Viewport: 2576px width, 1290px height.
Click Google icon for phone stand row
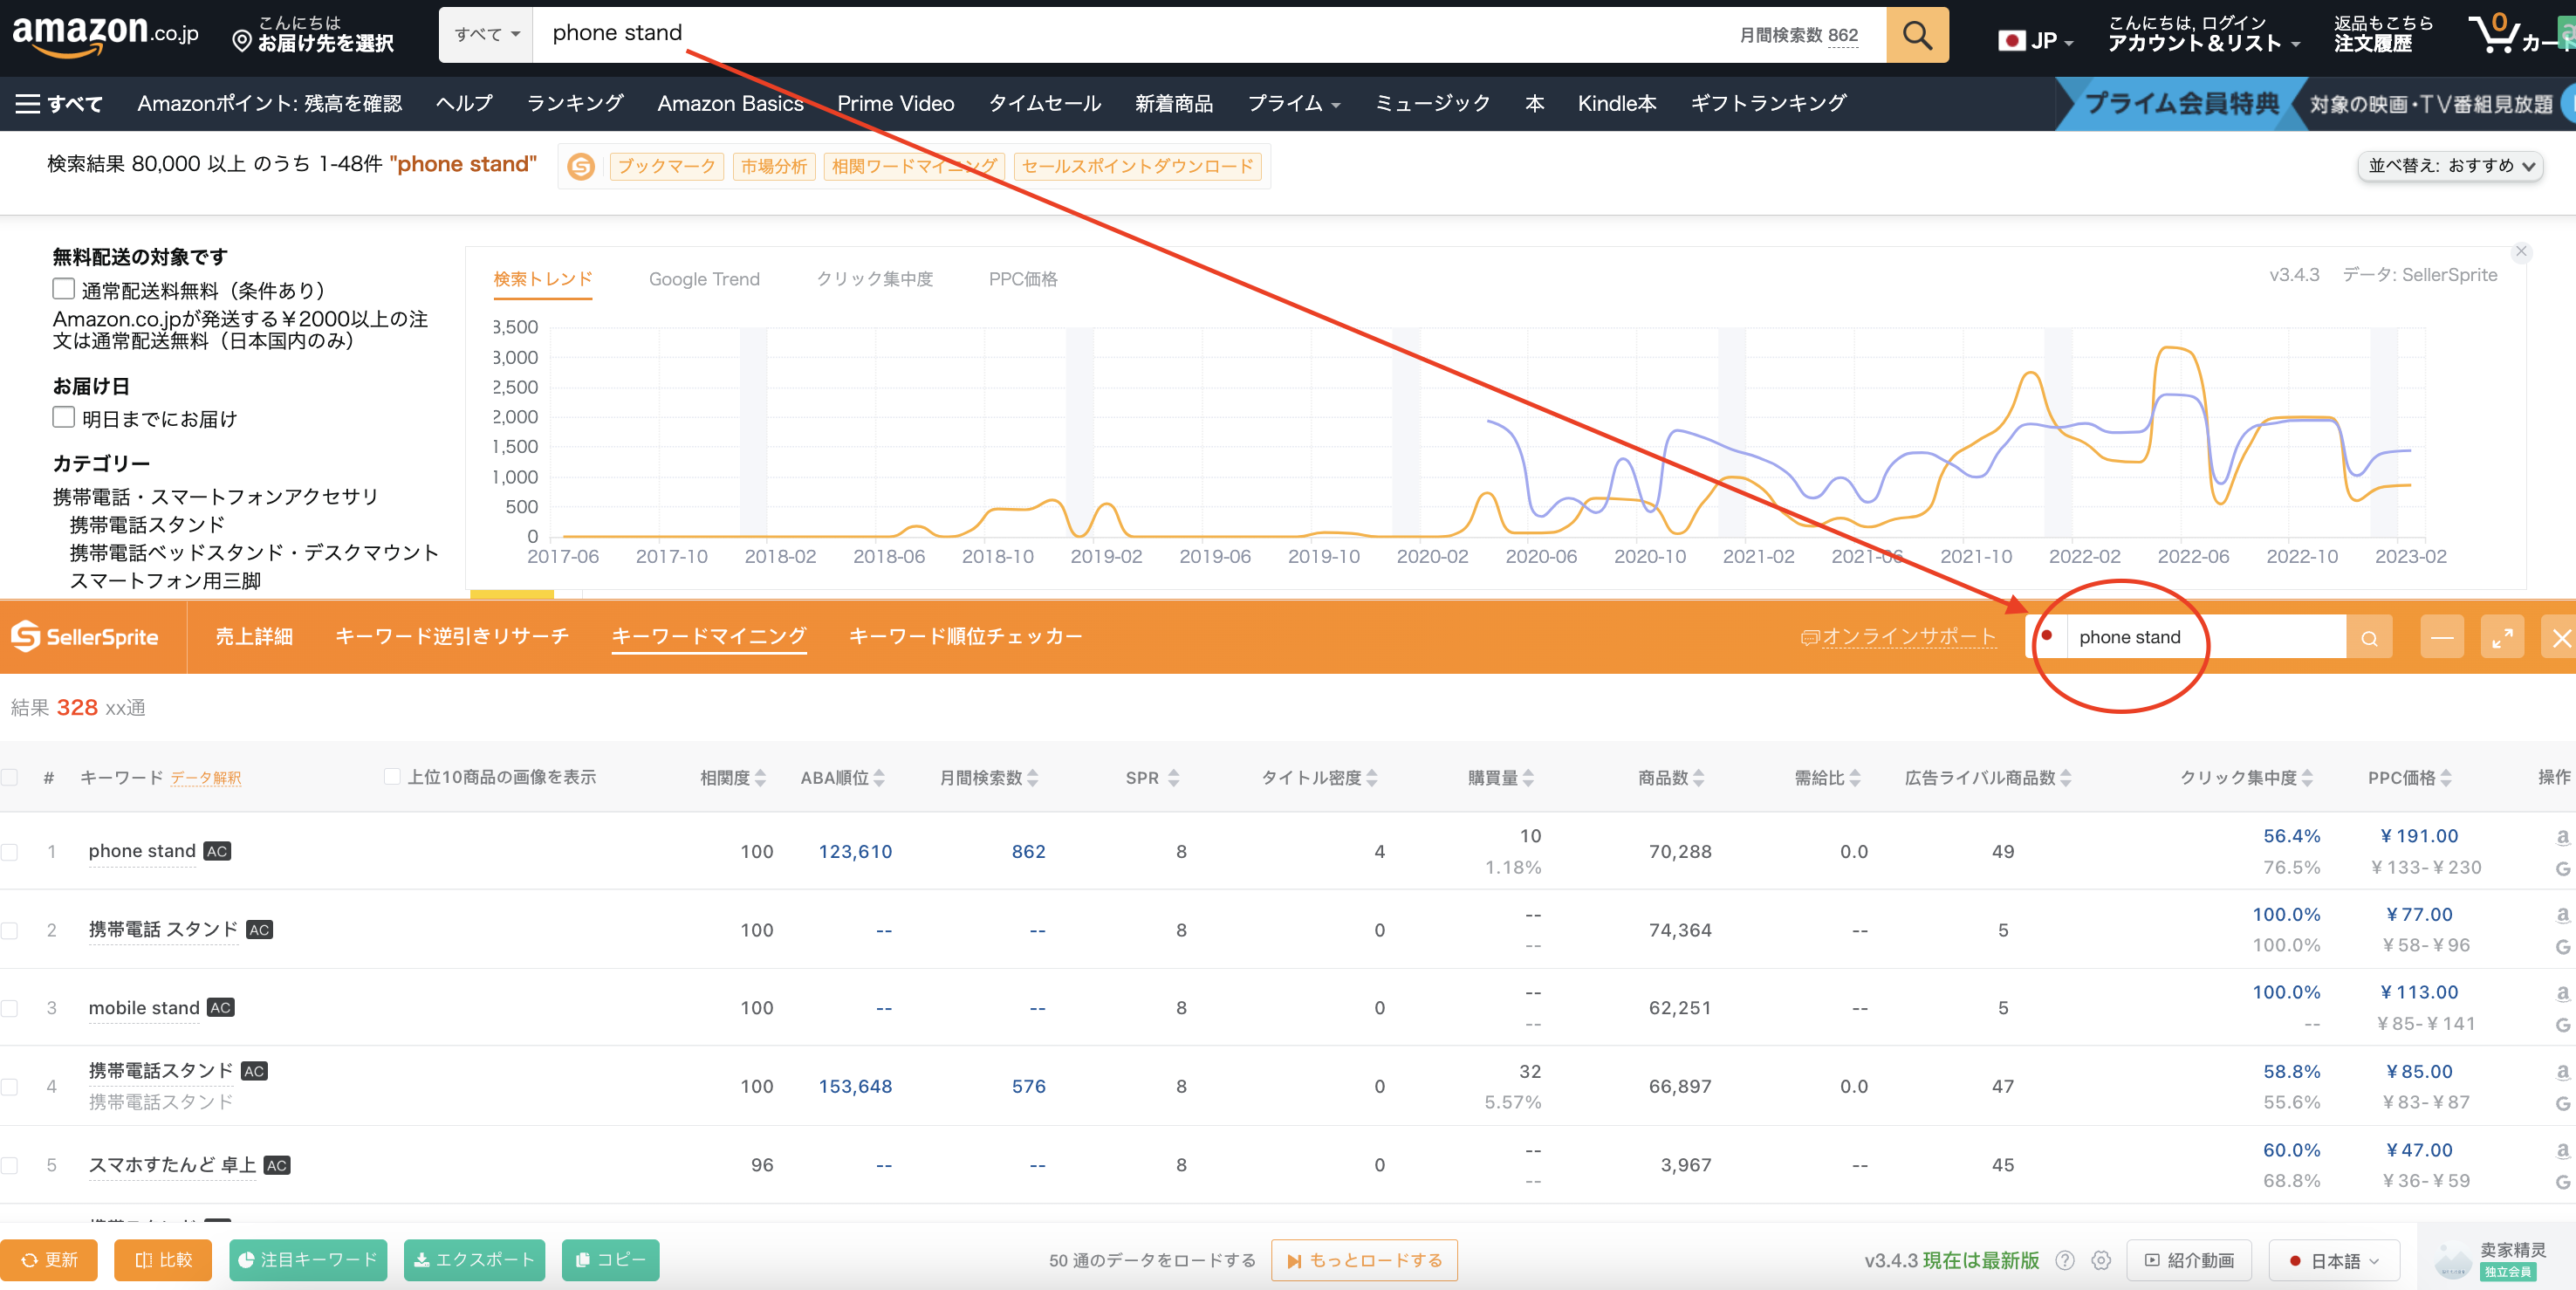2562,868
